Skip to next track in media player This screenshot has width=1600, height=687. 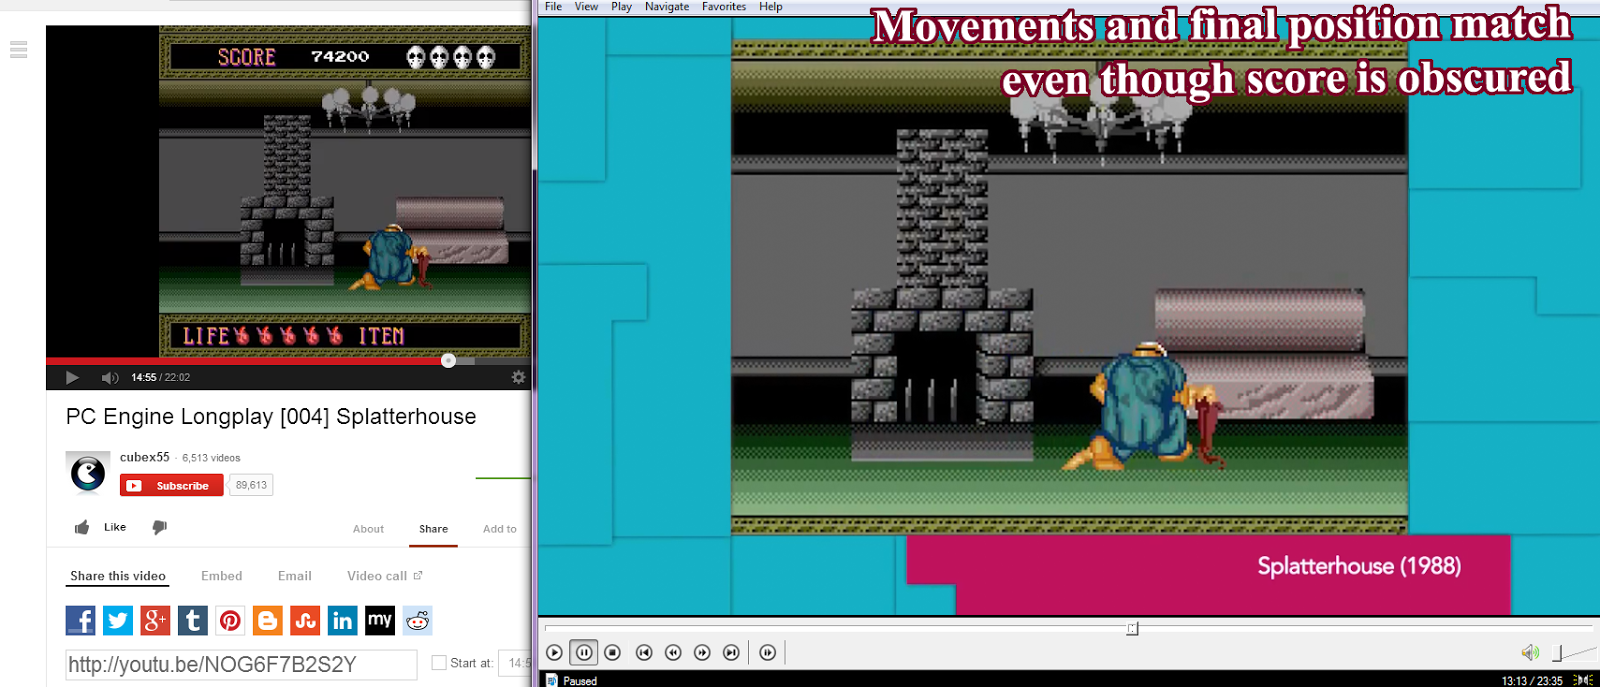[731, 653]
